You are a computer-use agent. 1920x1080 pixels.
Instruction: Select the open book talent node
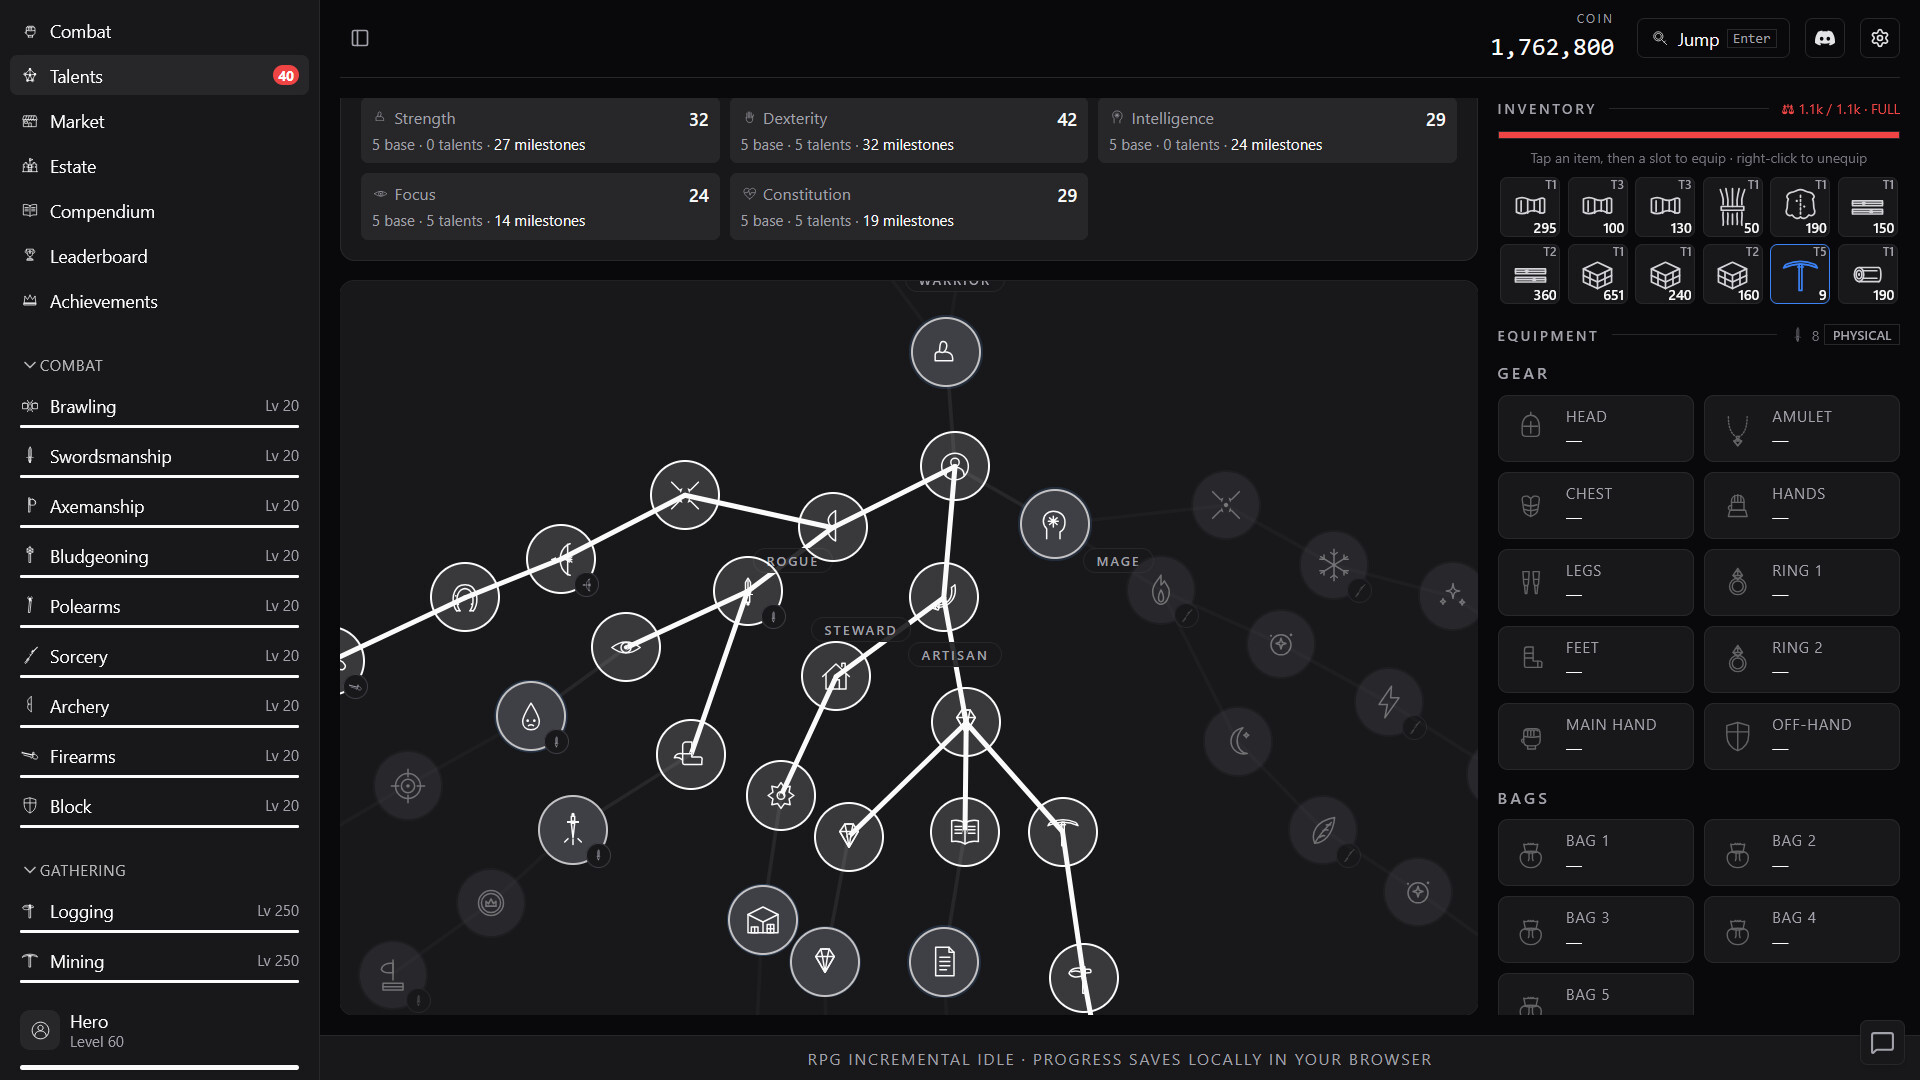coord(965,831)
